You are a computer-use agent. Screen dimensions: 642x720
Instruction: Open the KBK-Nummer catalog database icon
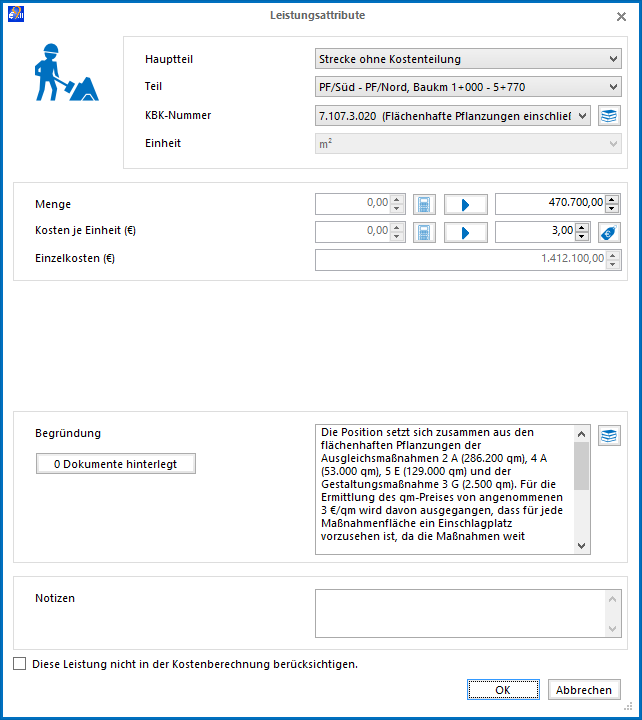pyautogui.click(x=609, y=116)
